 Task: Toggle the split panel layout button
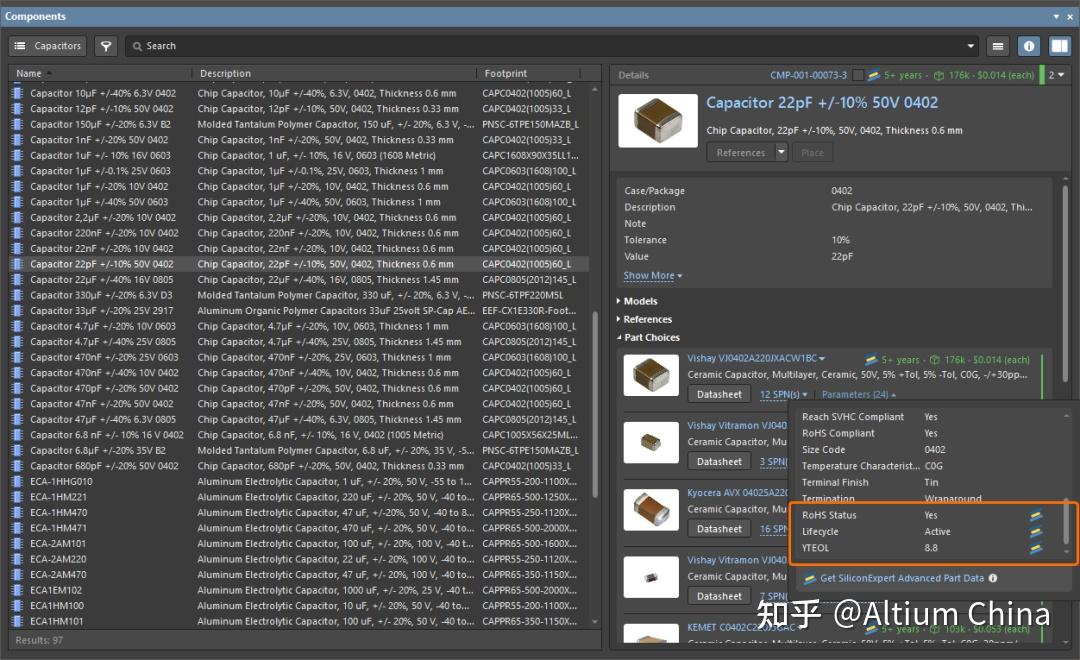click(1059, 46)
